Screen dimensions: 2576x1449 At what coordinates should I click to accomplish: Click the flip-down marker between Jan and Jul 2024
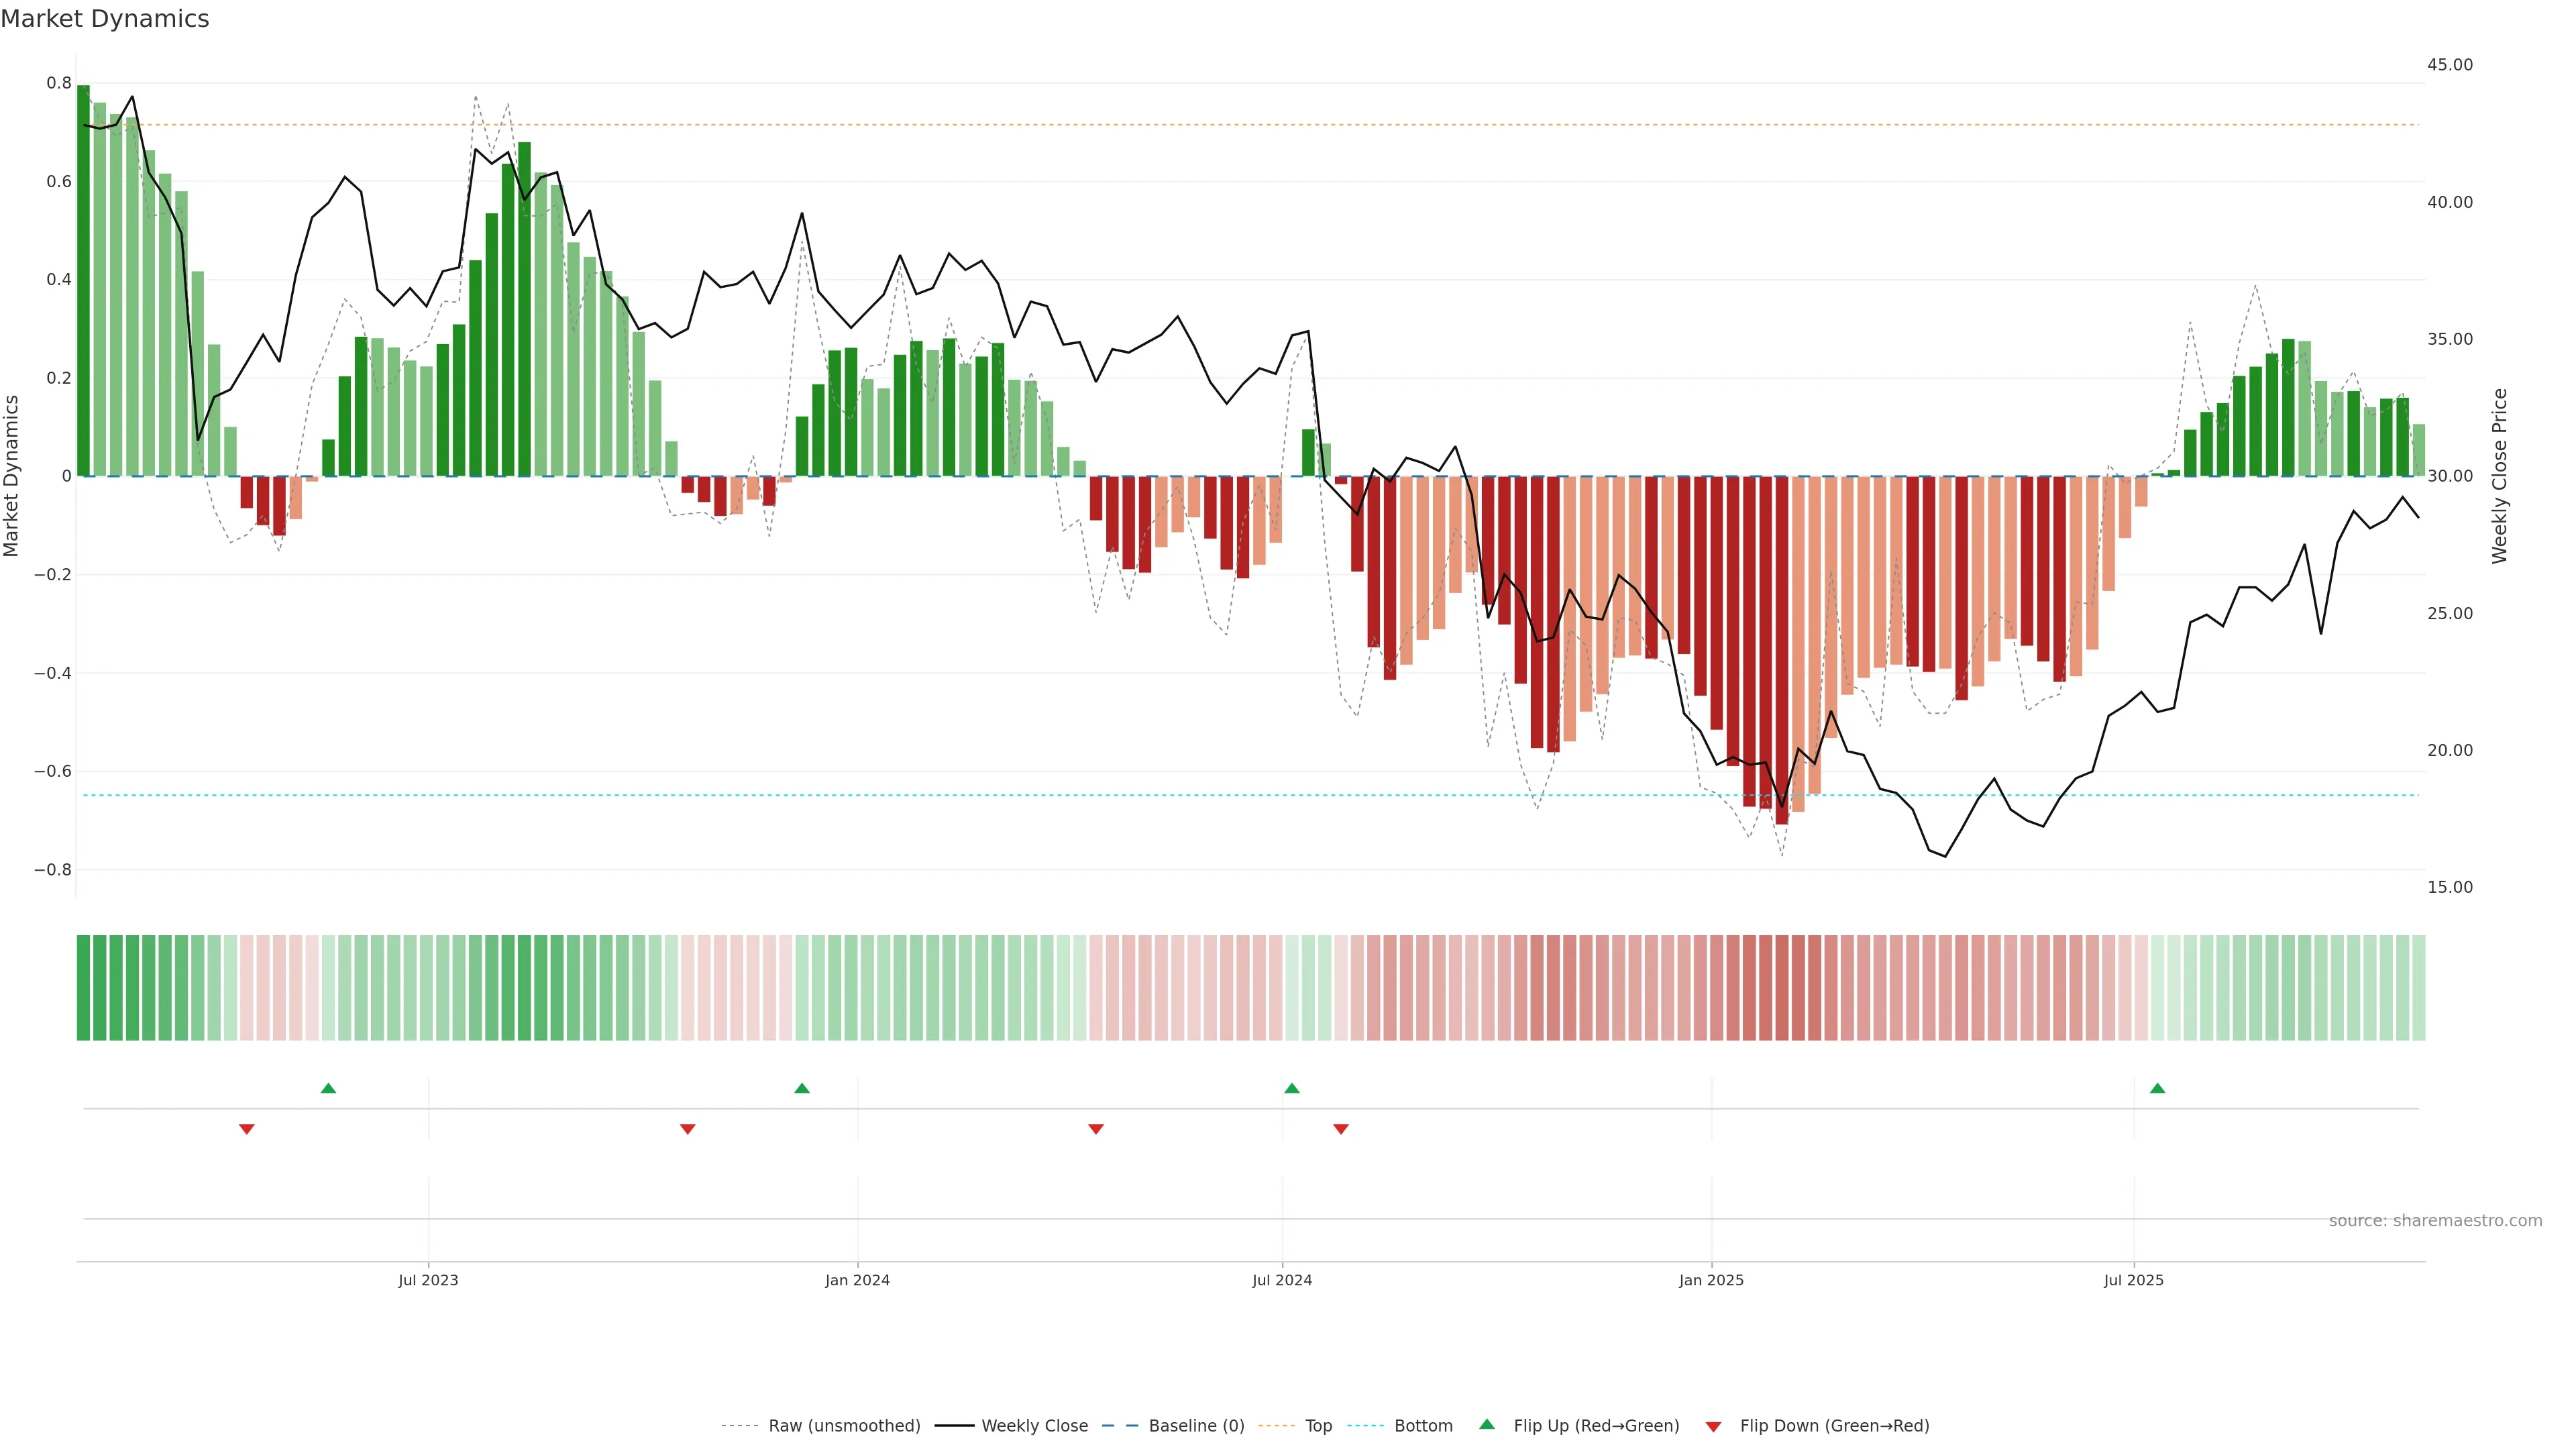pos(1096,1129)
